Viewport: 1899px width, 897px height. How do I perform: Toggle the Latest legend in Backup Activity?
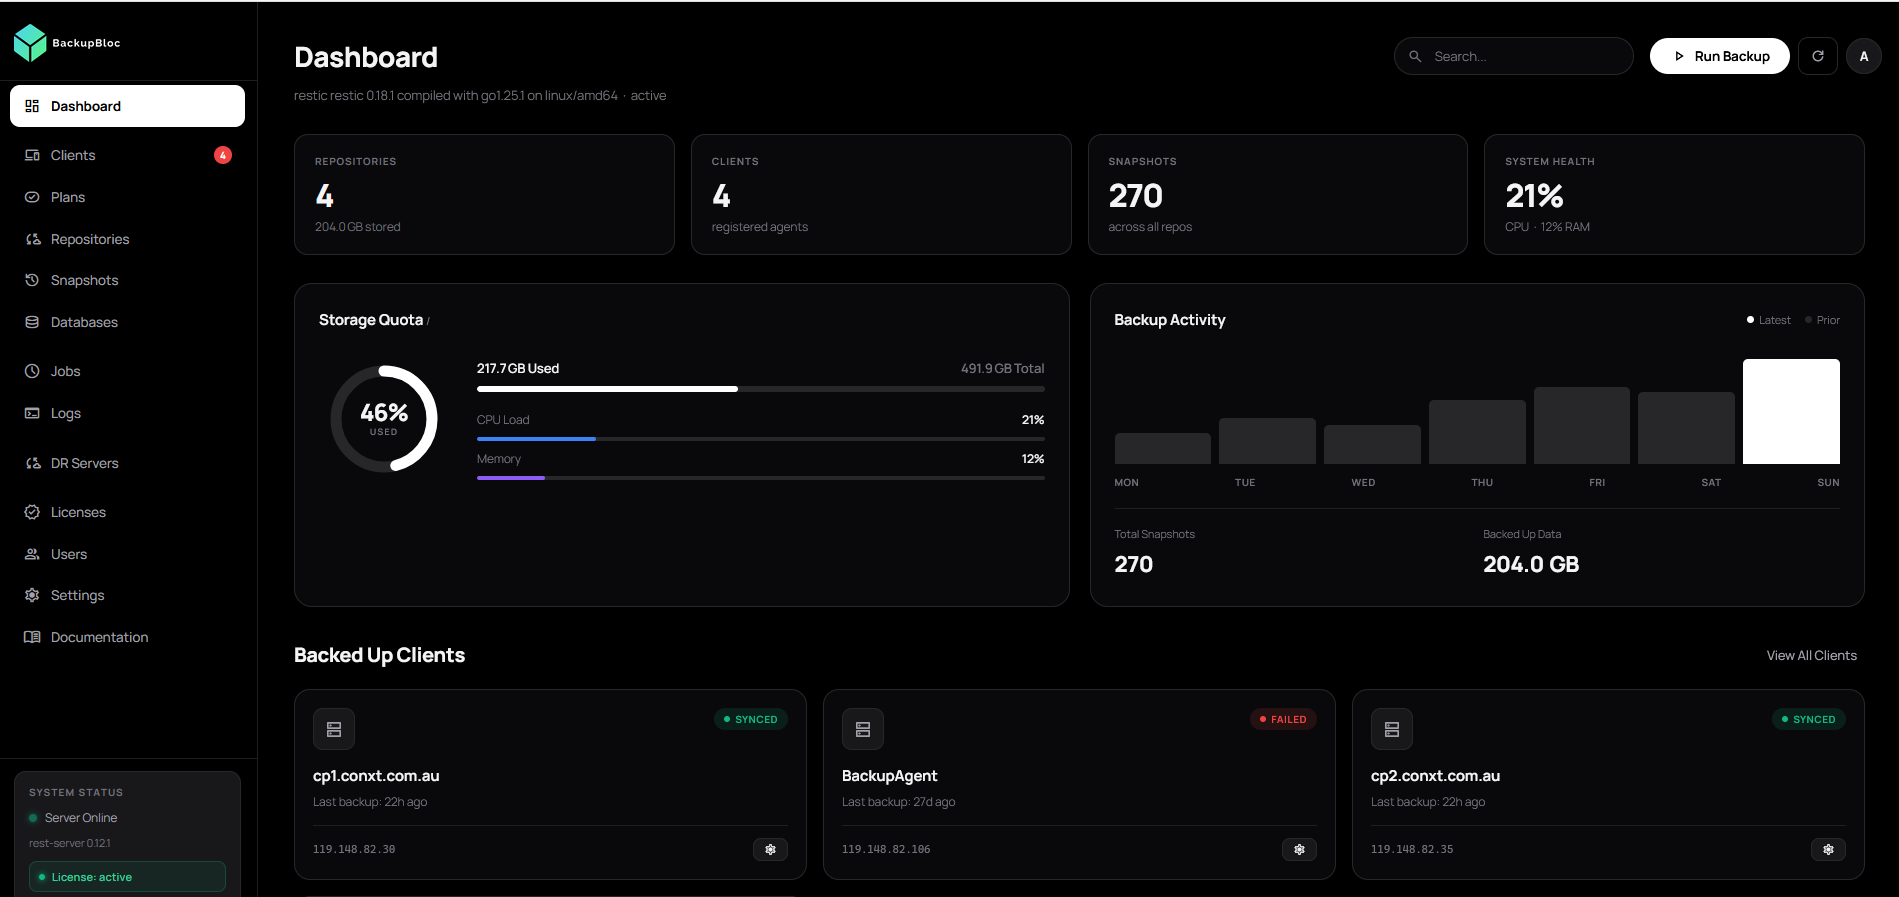[1768, 320]
